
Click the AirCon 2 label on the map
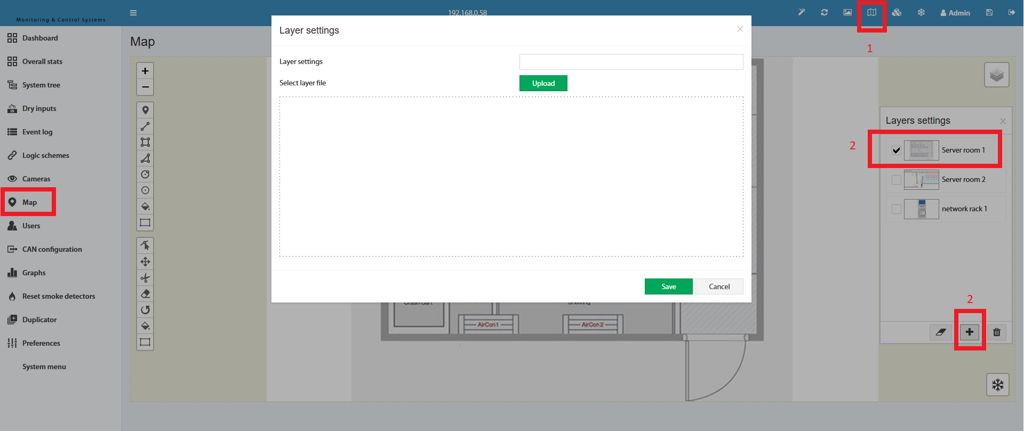592,324
